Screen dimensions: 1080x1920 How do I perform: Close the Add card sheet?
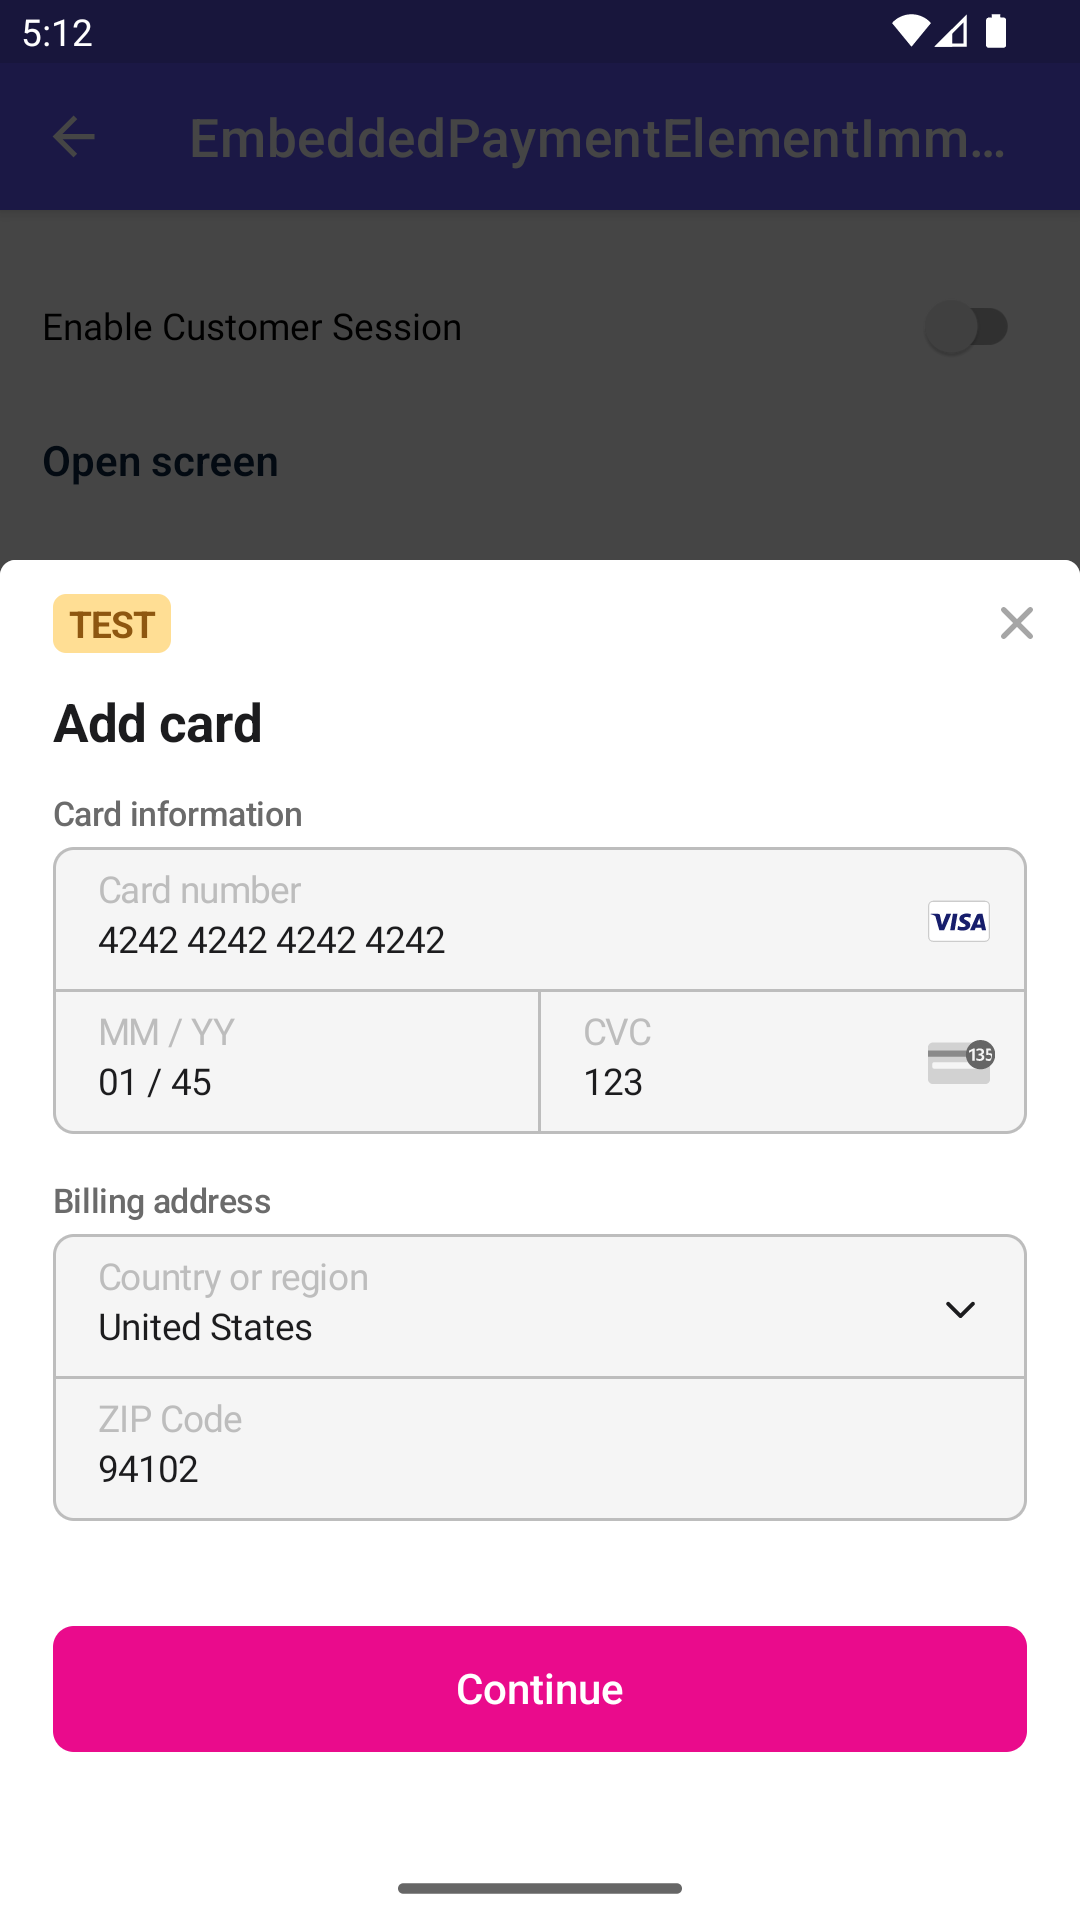1016,623
